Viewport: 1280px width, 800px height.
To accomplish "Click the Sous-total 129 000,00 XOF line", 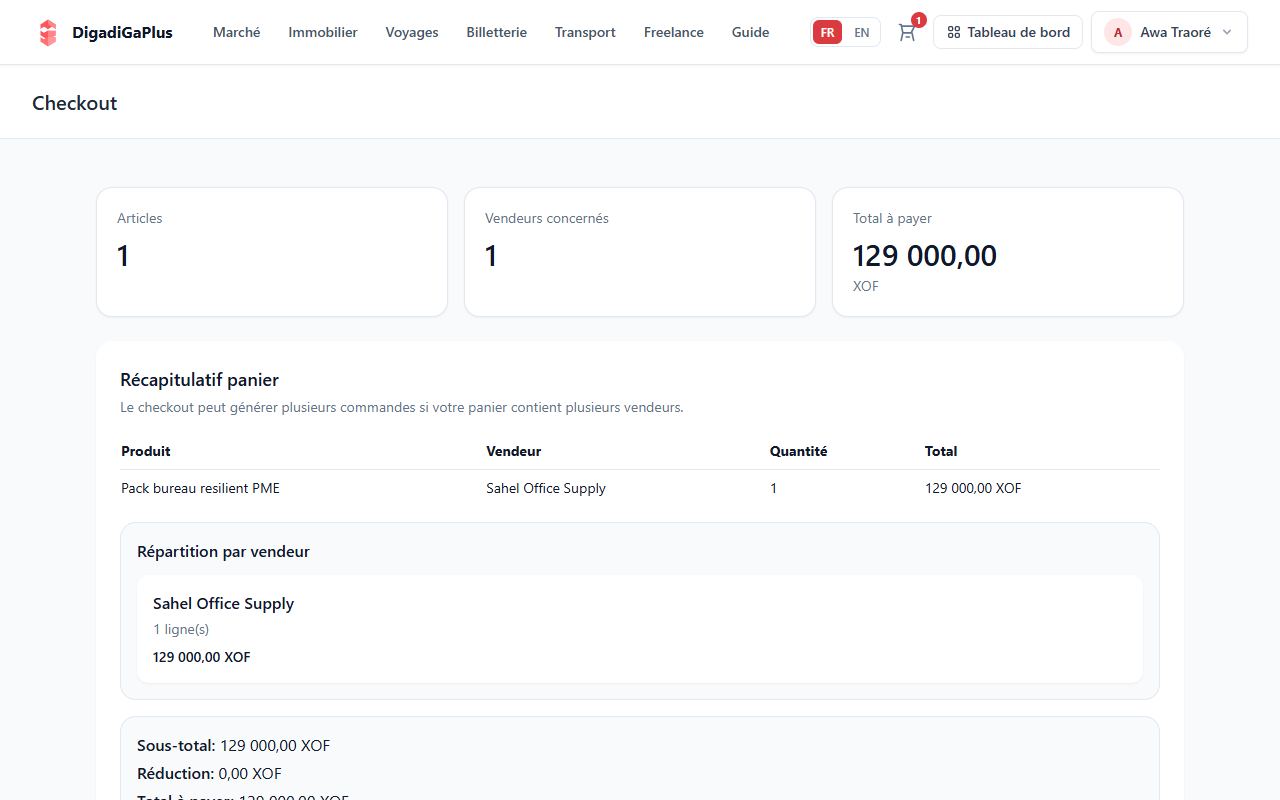I will 234,745.
